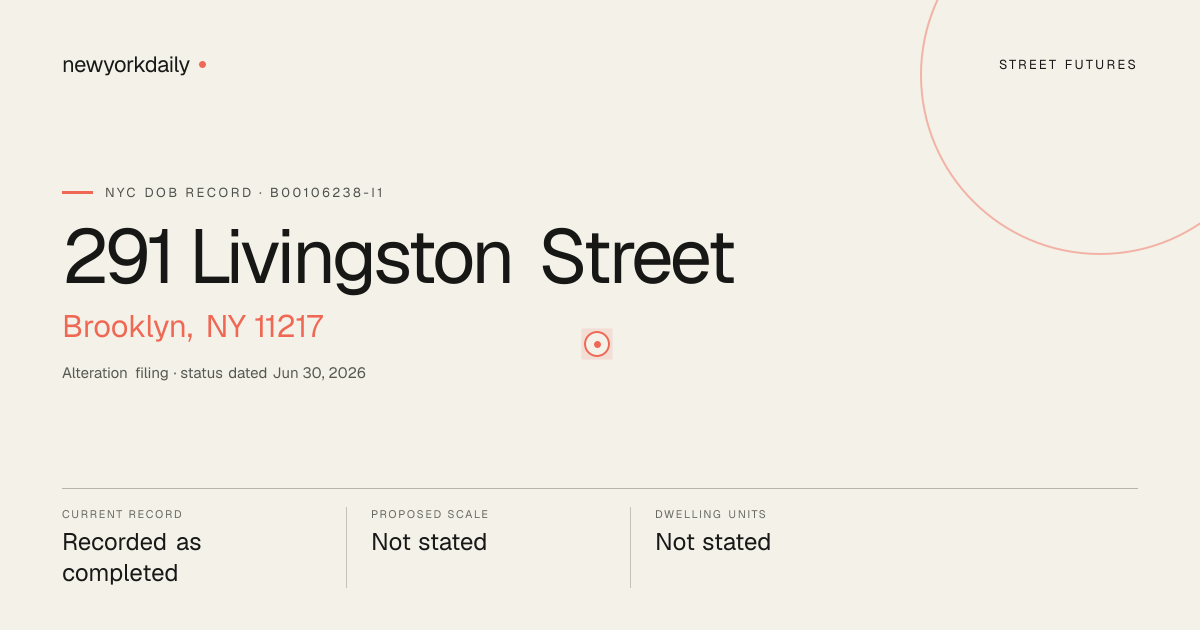This screenshot has width=1200, height=630.
Task: Click the Recorded as completed value
Action: tap(132, 558)
